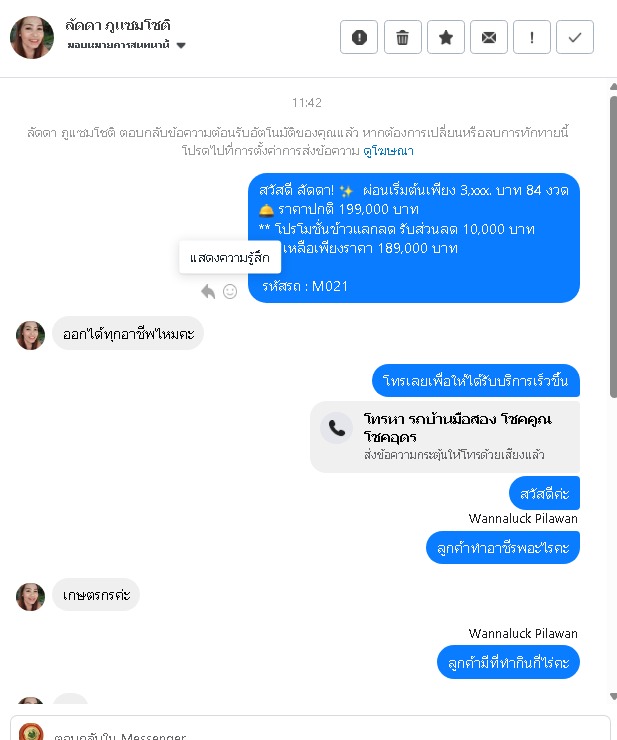Viewport: 617px width, 740px height.
Task: Mark conversation done with the checkmark button
Action: [575, 37]
